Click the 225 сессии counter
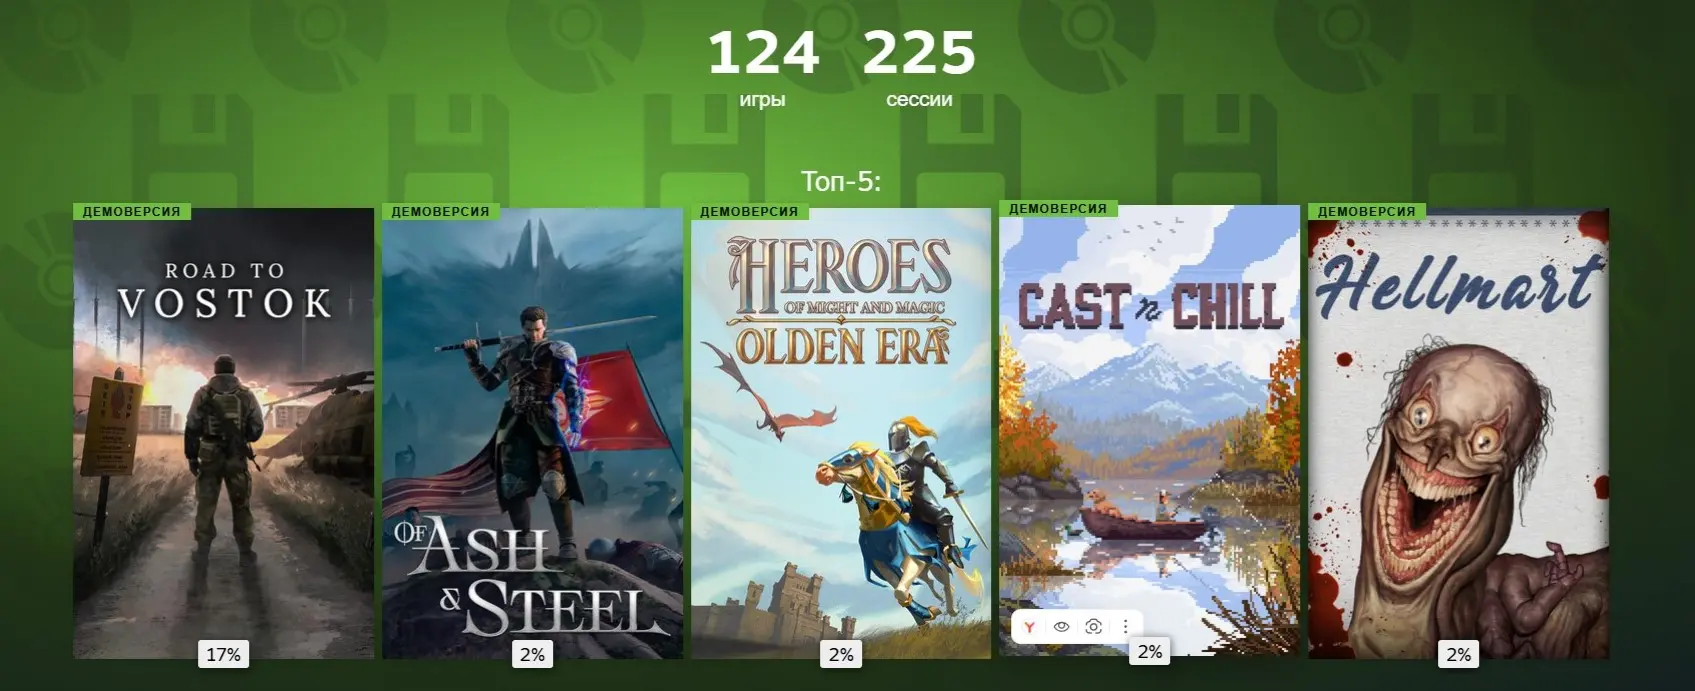 click(919, 68)
